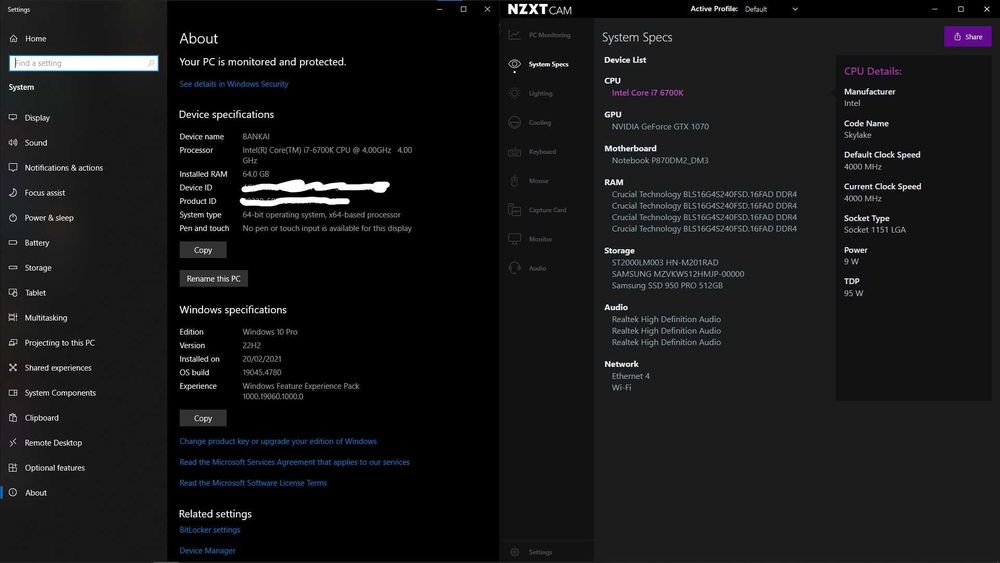Open Lighting in NZXT CAM
This screenshot has width=1000, height=563.
click(x=540, y=94)
